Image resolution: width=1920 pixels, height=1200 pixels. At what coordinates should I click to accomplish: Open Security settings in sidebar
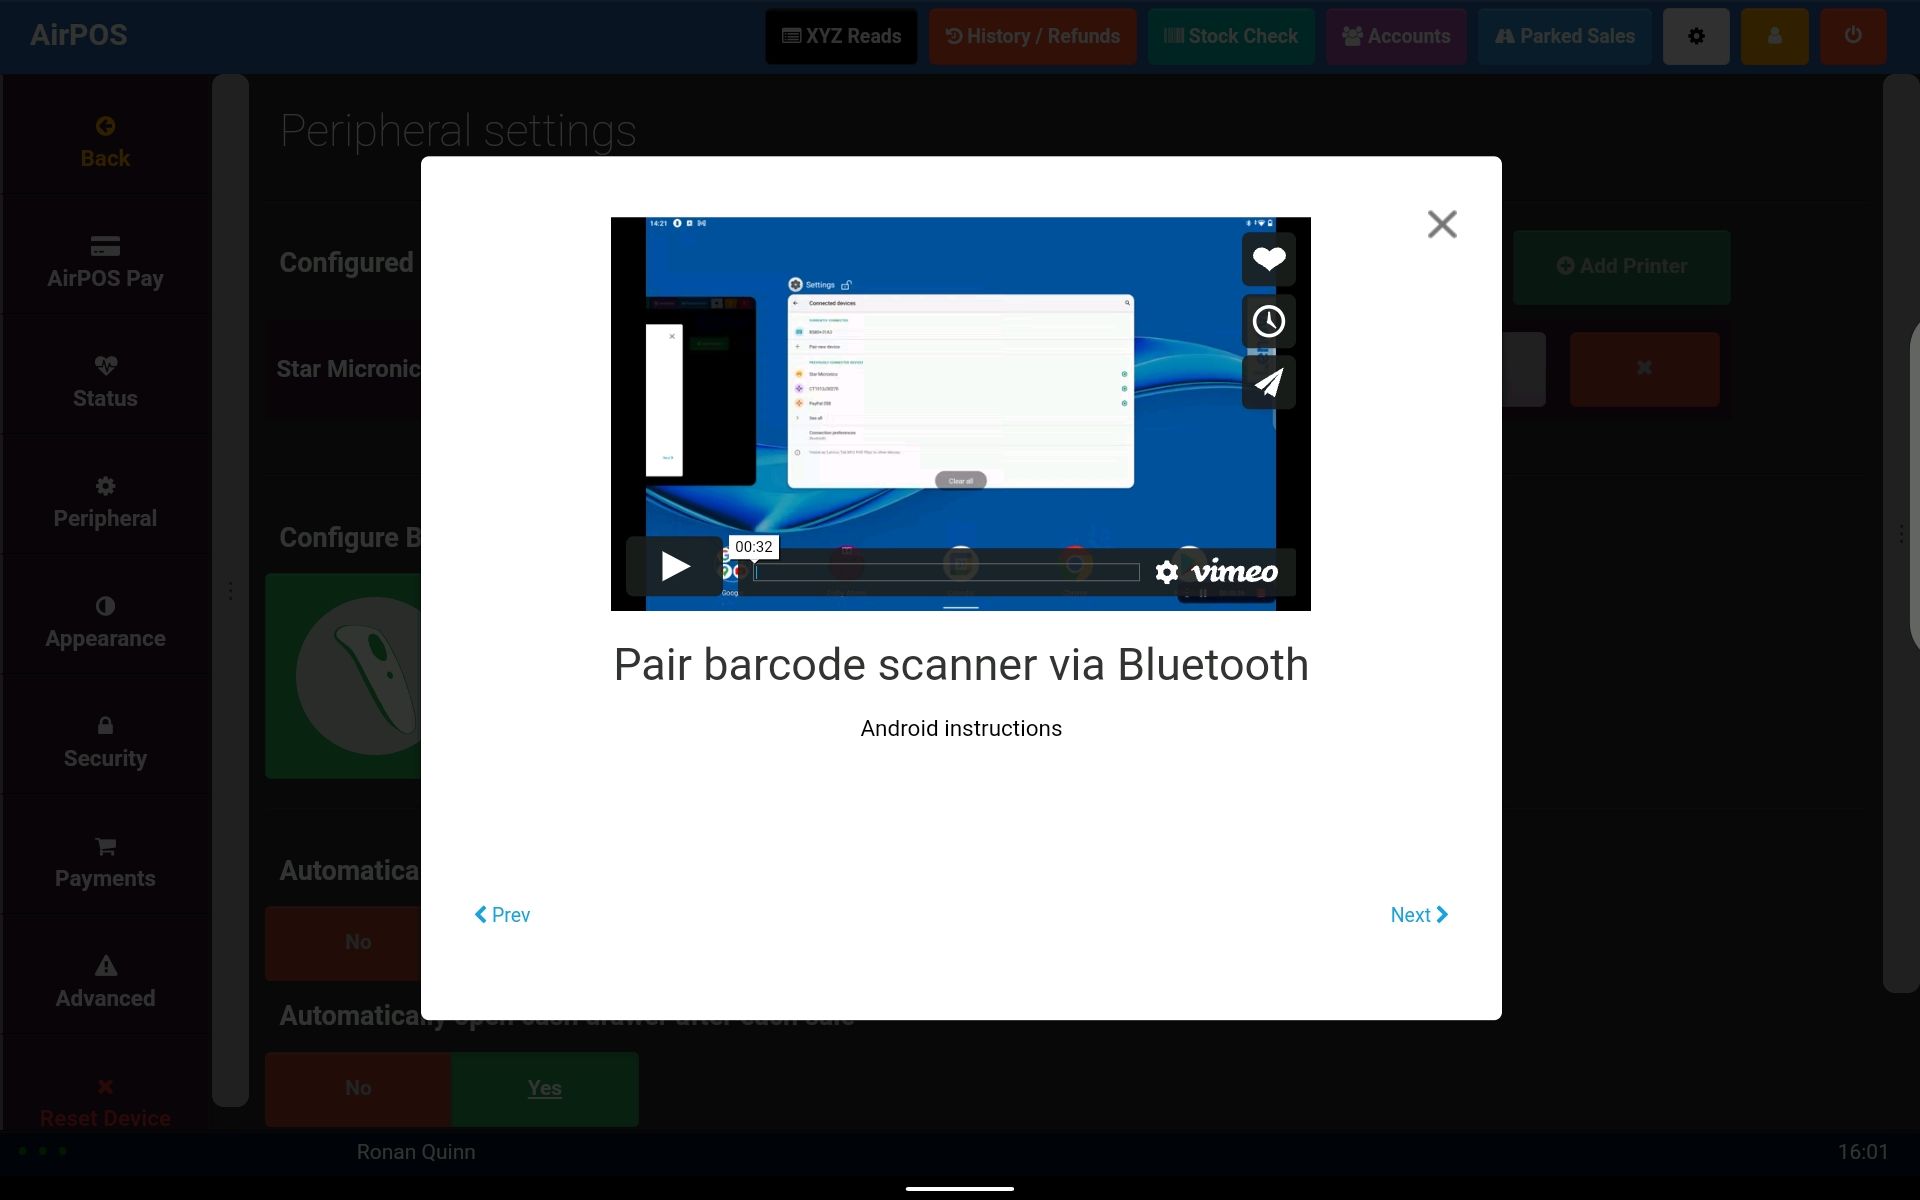(x=105, y=742)
